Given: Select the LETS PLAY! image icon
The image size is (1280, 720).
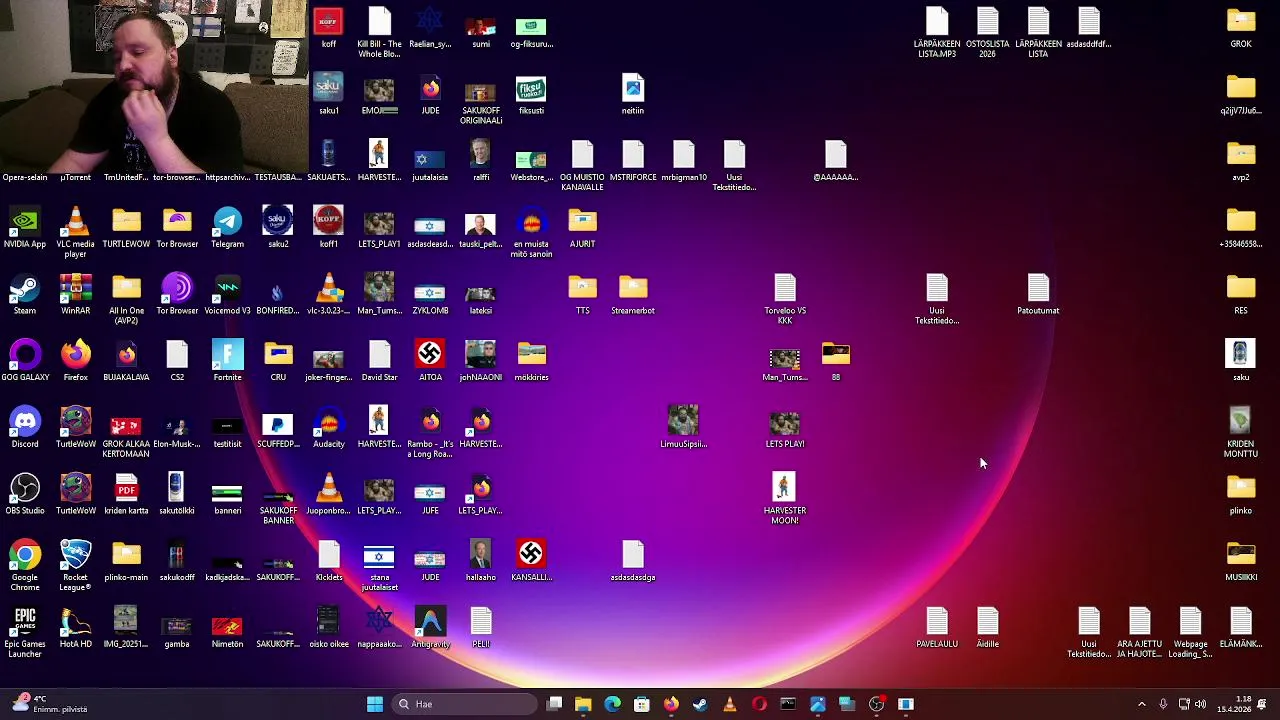Looking at the screenshot, I should click(785, 428).
